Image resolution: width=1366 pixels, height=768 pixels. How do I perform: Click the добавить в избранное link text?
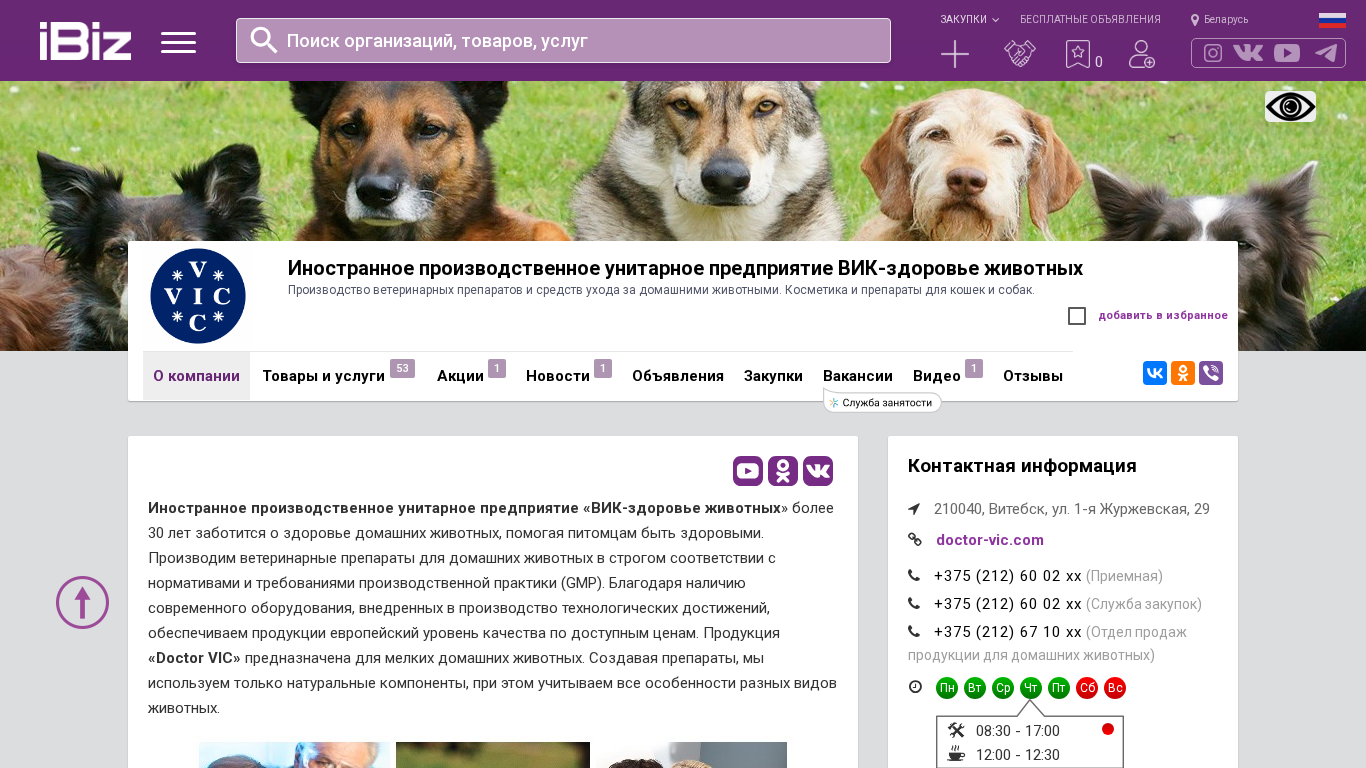click(1163, 316)
